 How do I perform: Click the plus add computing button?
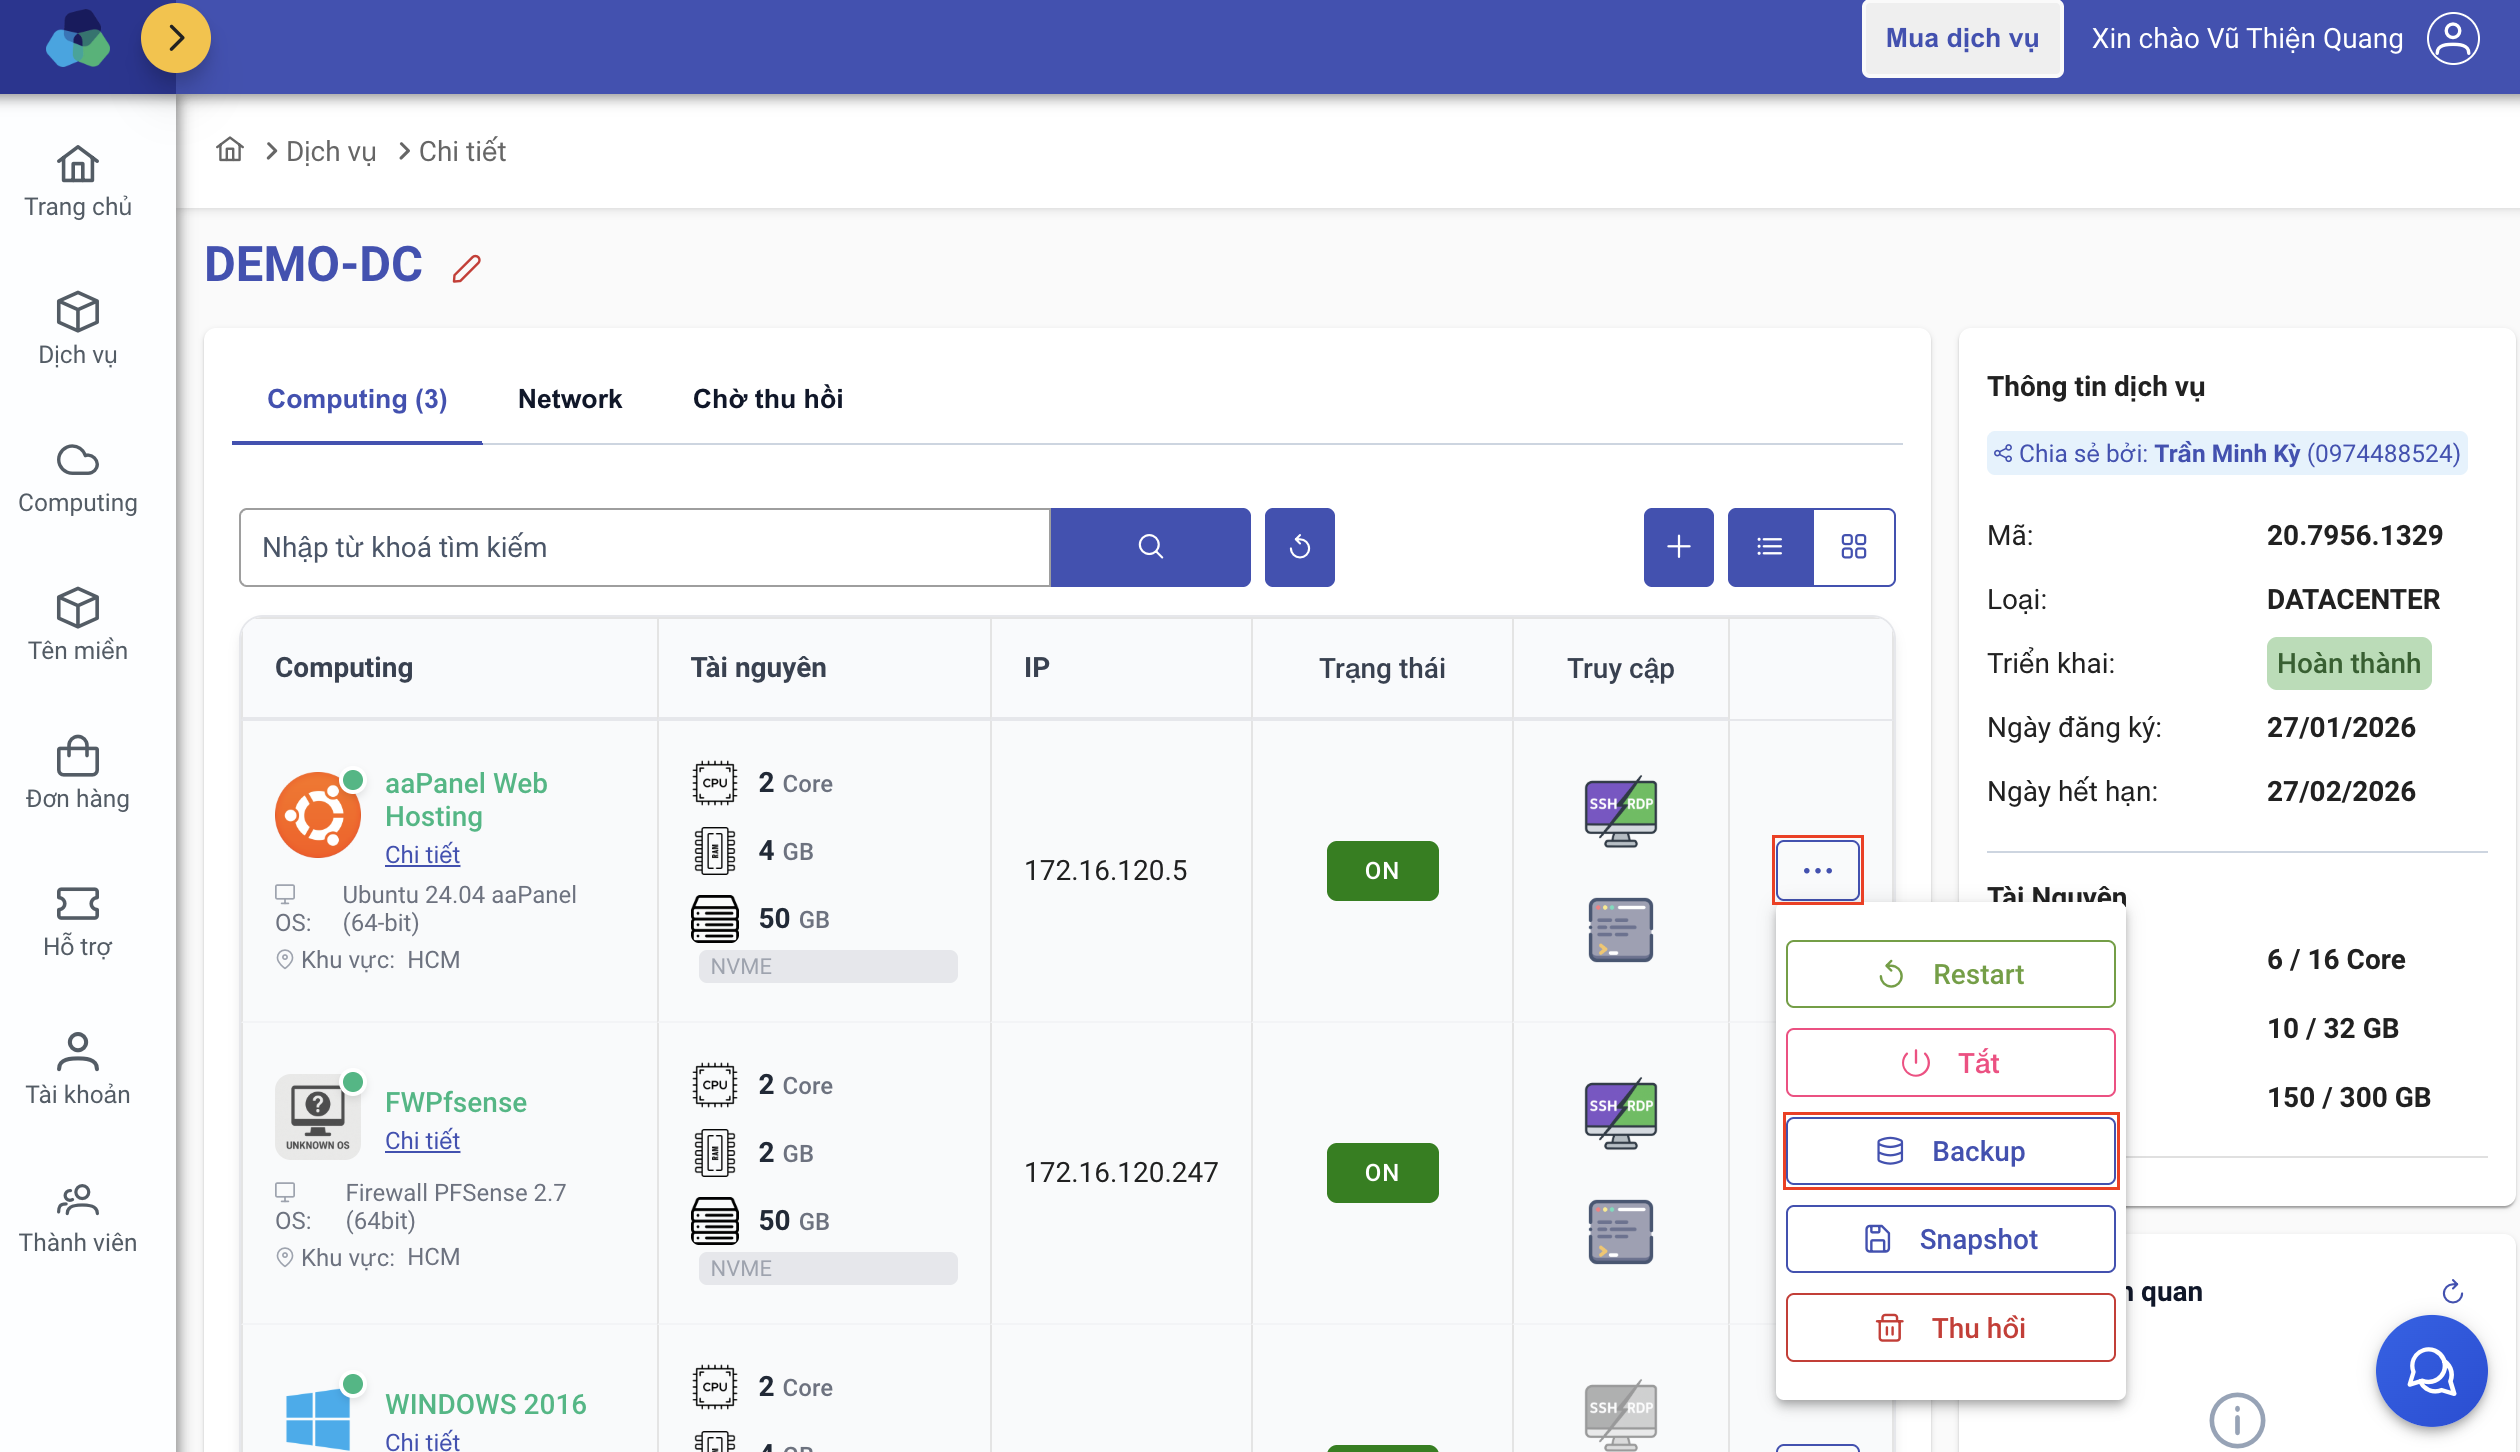(1678, 546)
